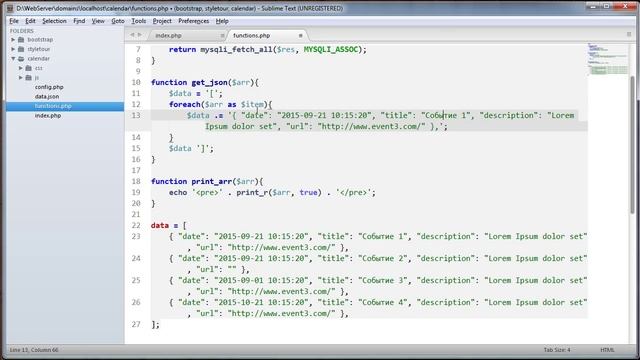Open the Help menu
This screenshot has height=360, width=640.
coord(222,21)
